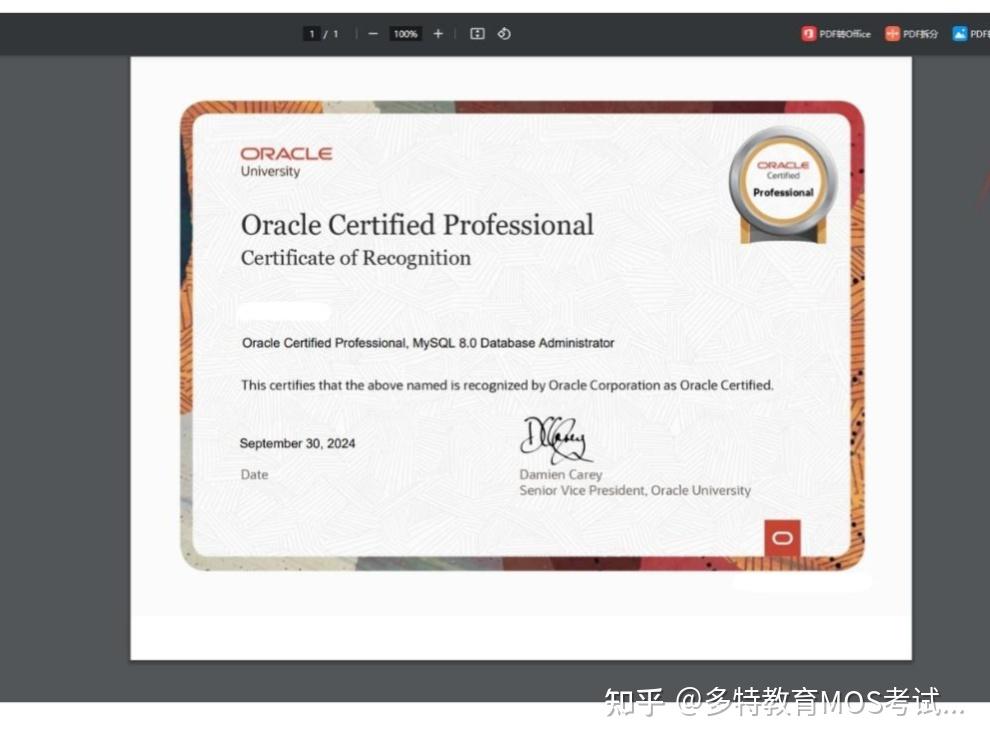Viewport: 990px width, 743px height.
Task: Click the certificate title Oracle Certified Professional
Action: [416, 225]
